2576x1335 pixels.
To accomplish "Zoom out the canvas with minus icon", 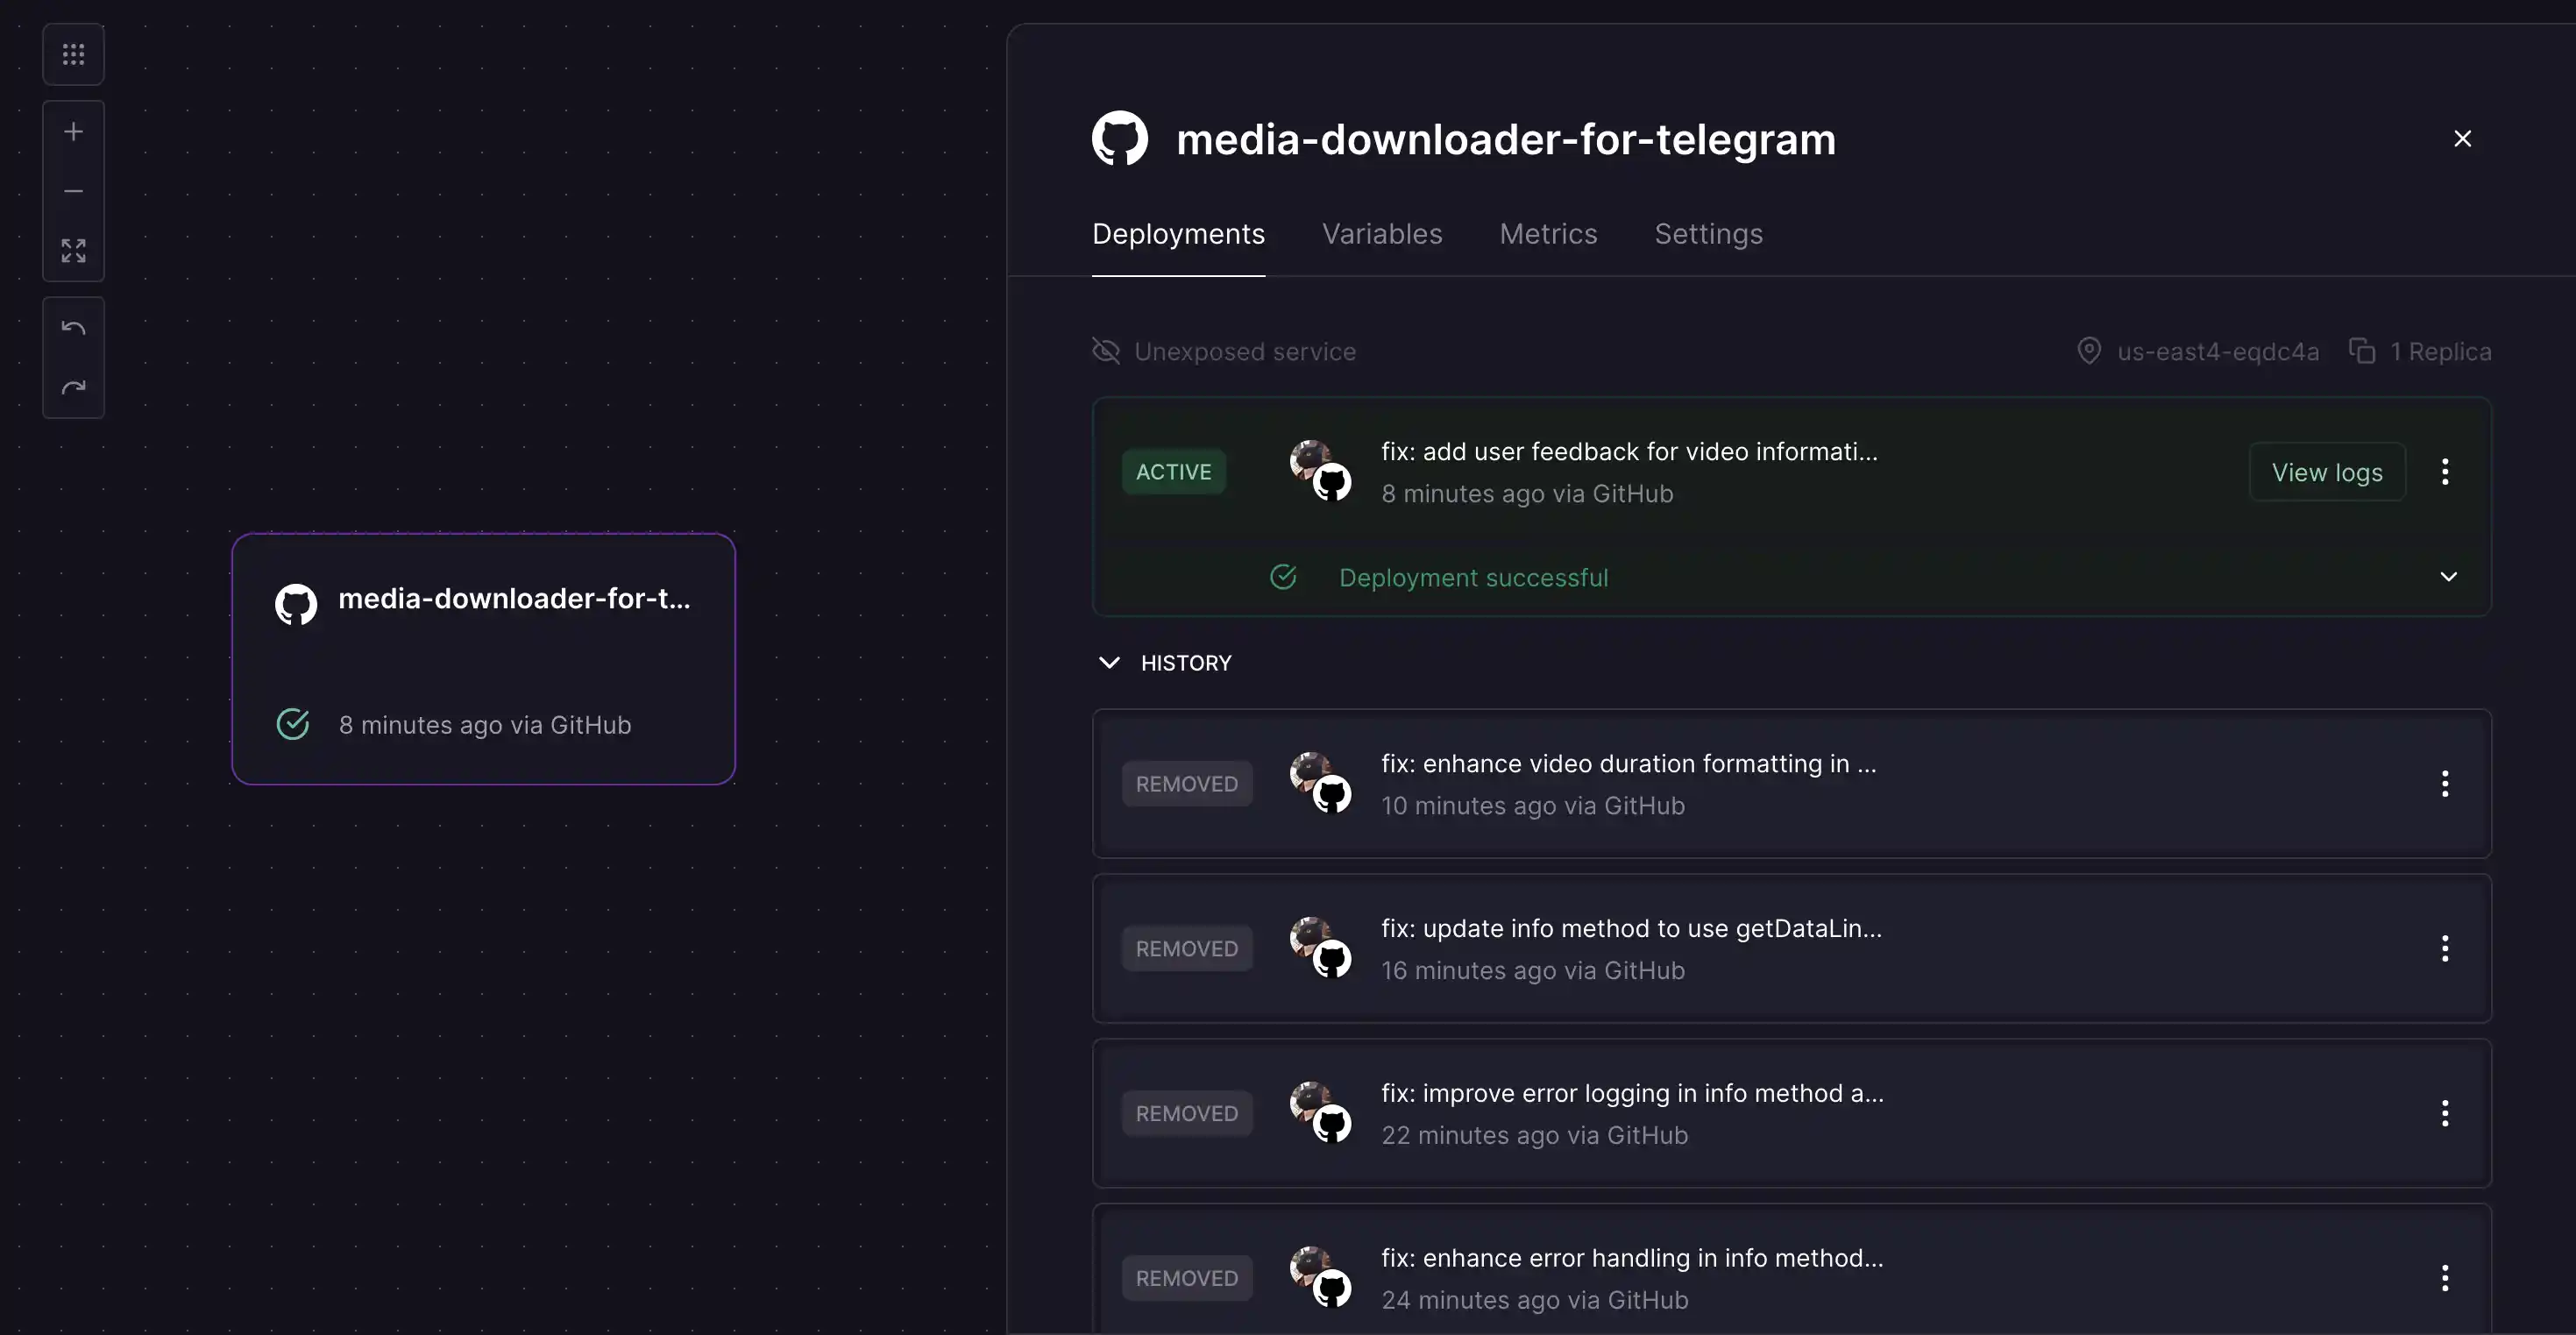I will pyautogui.click(x=73, y=190).
